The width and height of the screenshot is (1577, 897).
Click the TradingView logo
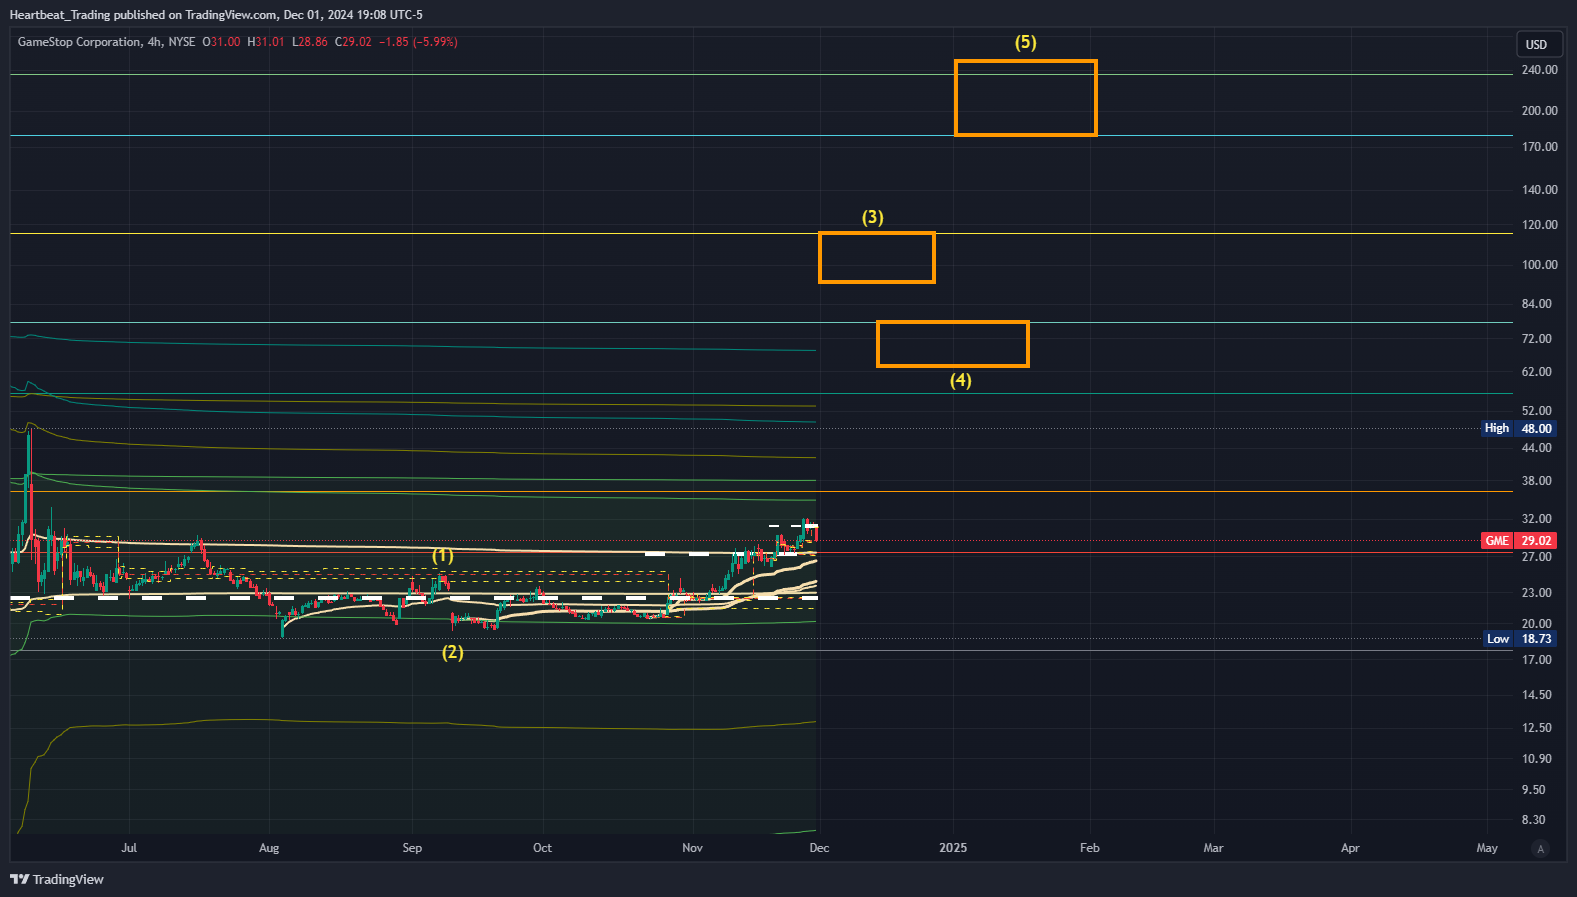coord(57,879)
